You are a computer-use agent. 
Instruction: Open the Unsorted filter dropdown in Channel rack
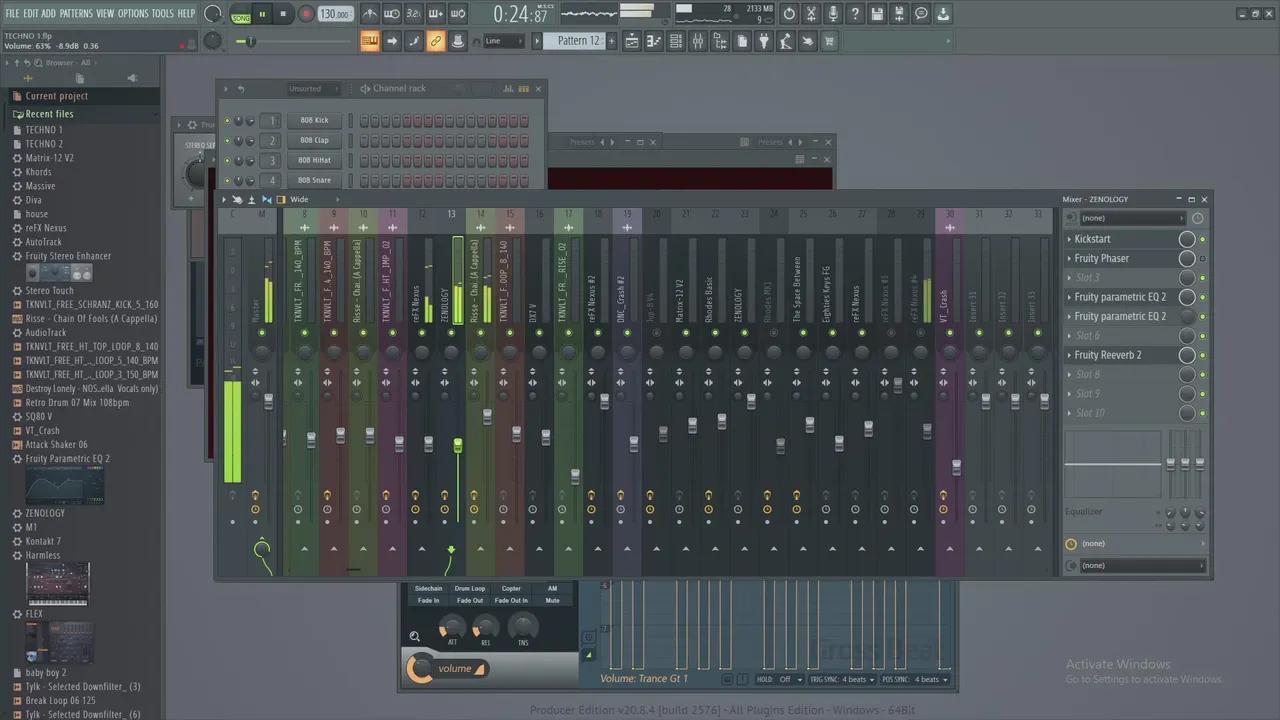[312, 88]
